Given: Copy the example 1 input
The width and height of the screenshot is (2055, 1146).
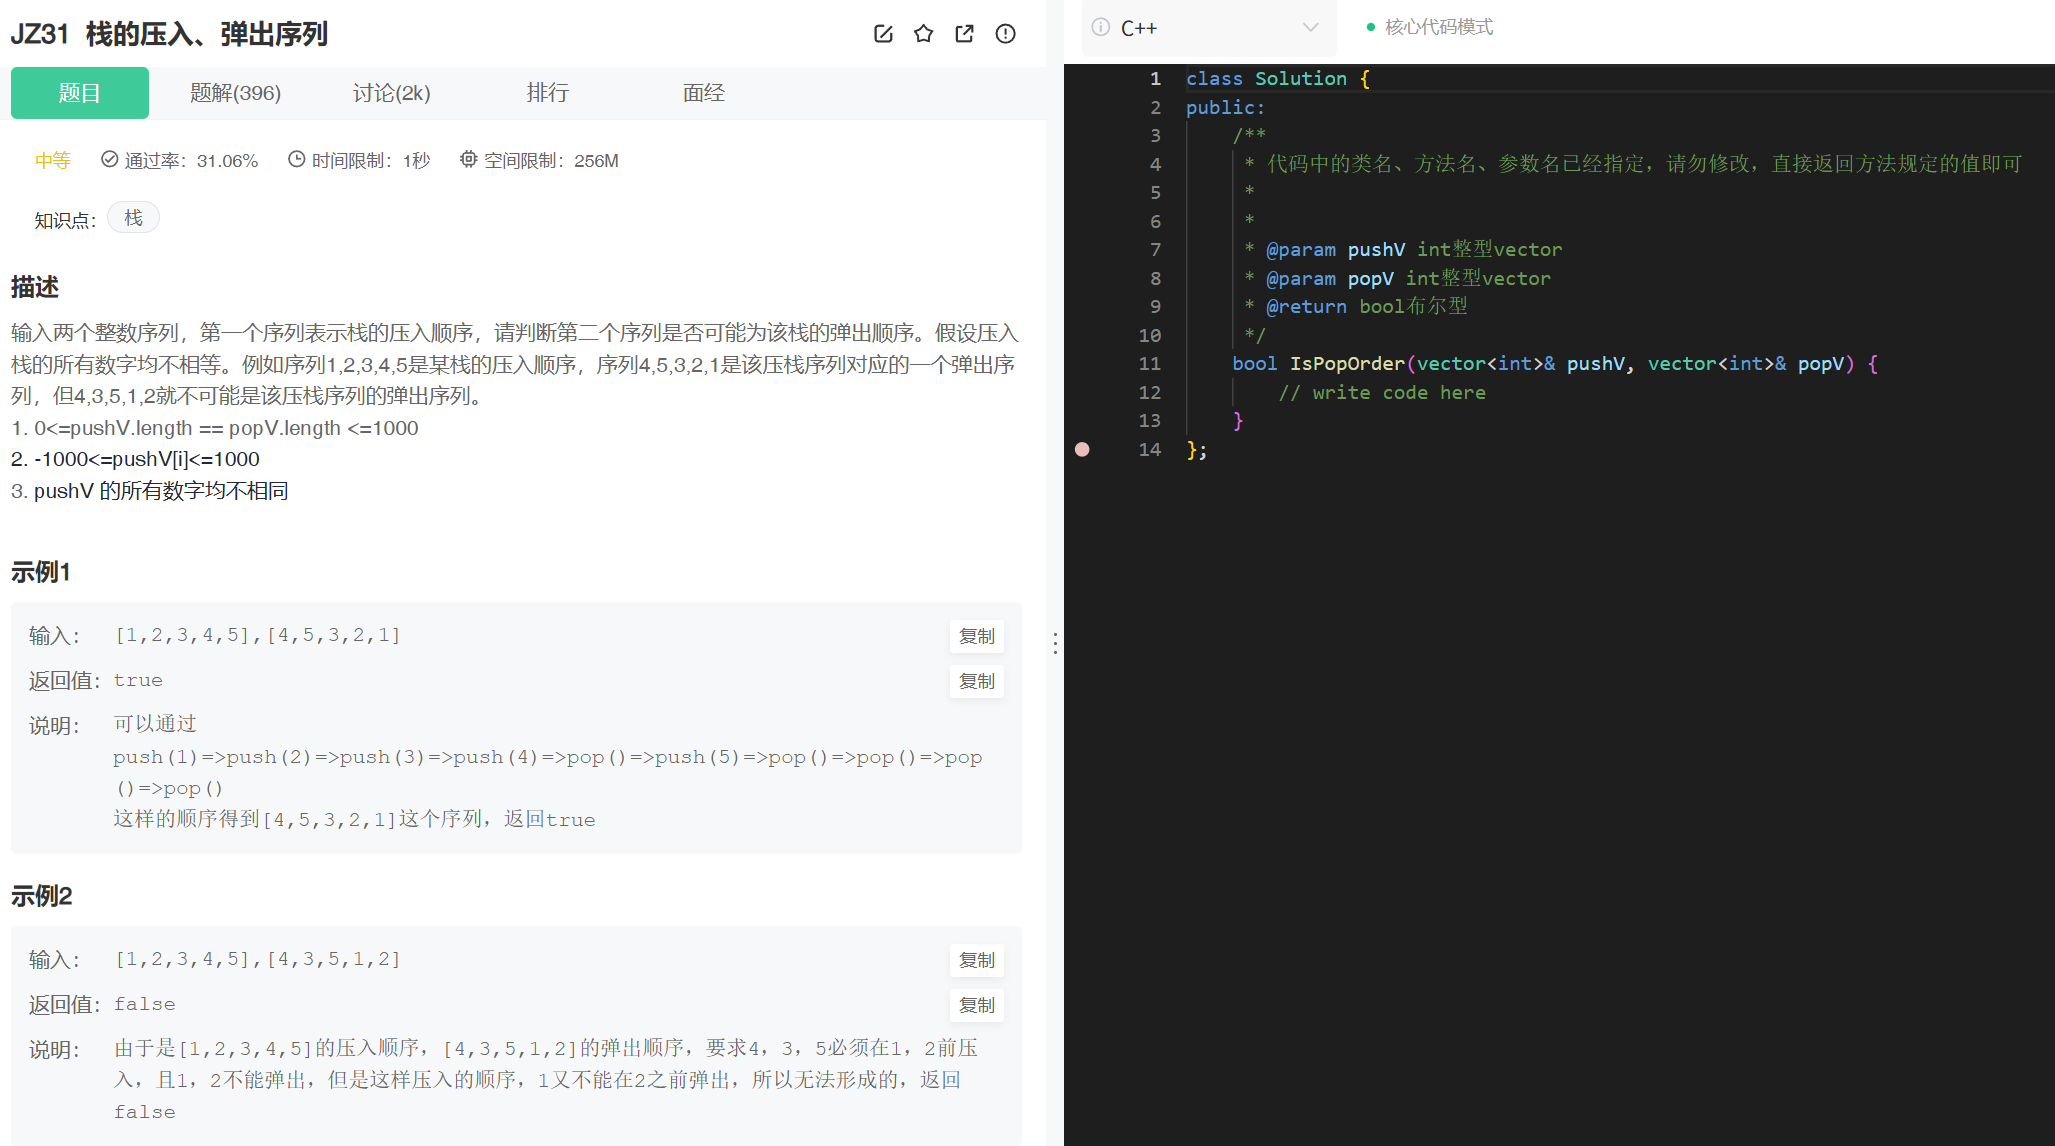Looking at the screenshot, I should tap(977, 636).
